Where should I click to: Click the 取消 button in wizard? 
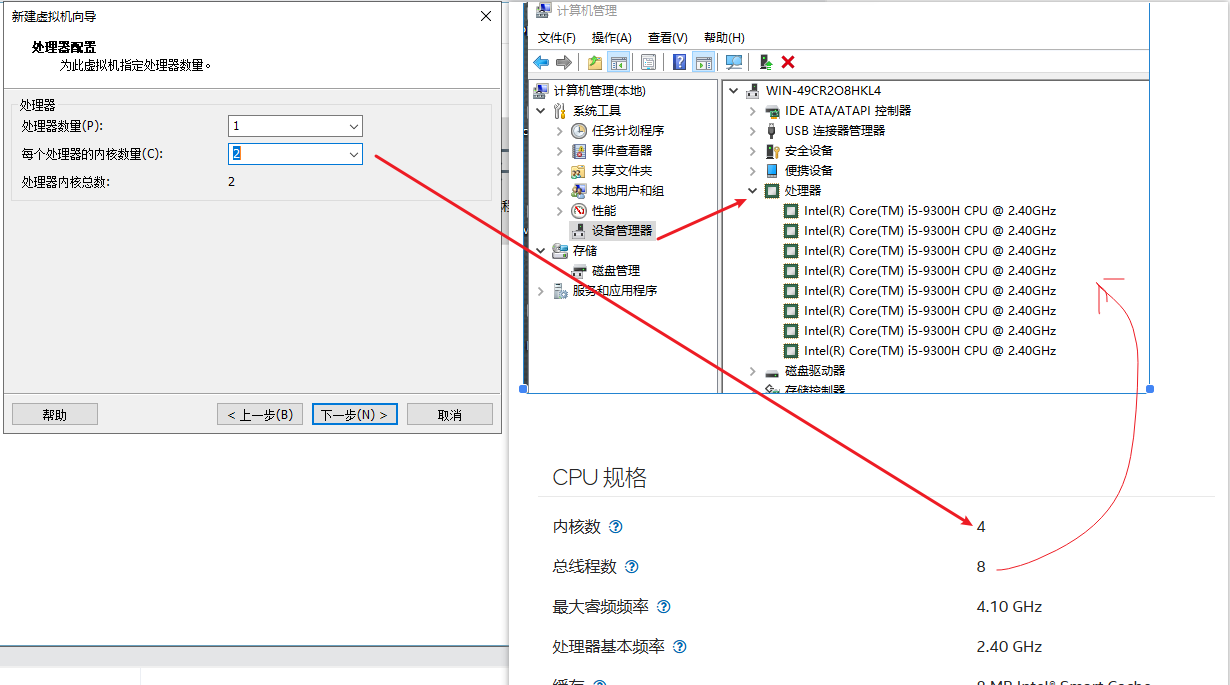point(450,414)
